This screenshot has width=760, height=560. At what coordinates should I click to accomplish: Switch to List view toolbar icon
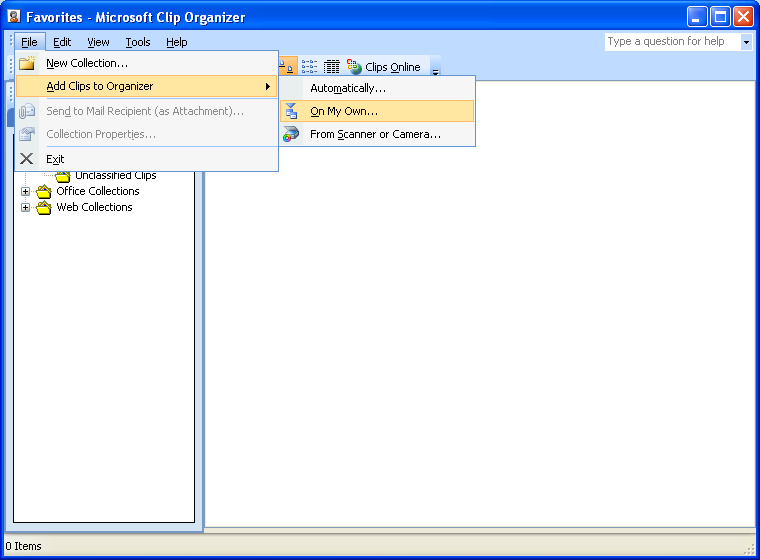[x=309, y=67]
